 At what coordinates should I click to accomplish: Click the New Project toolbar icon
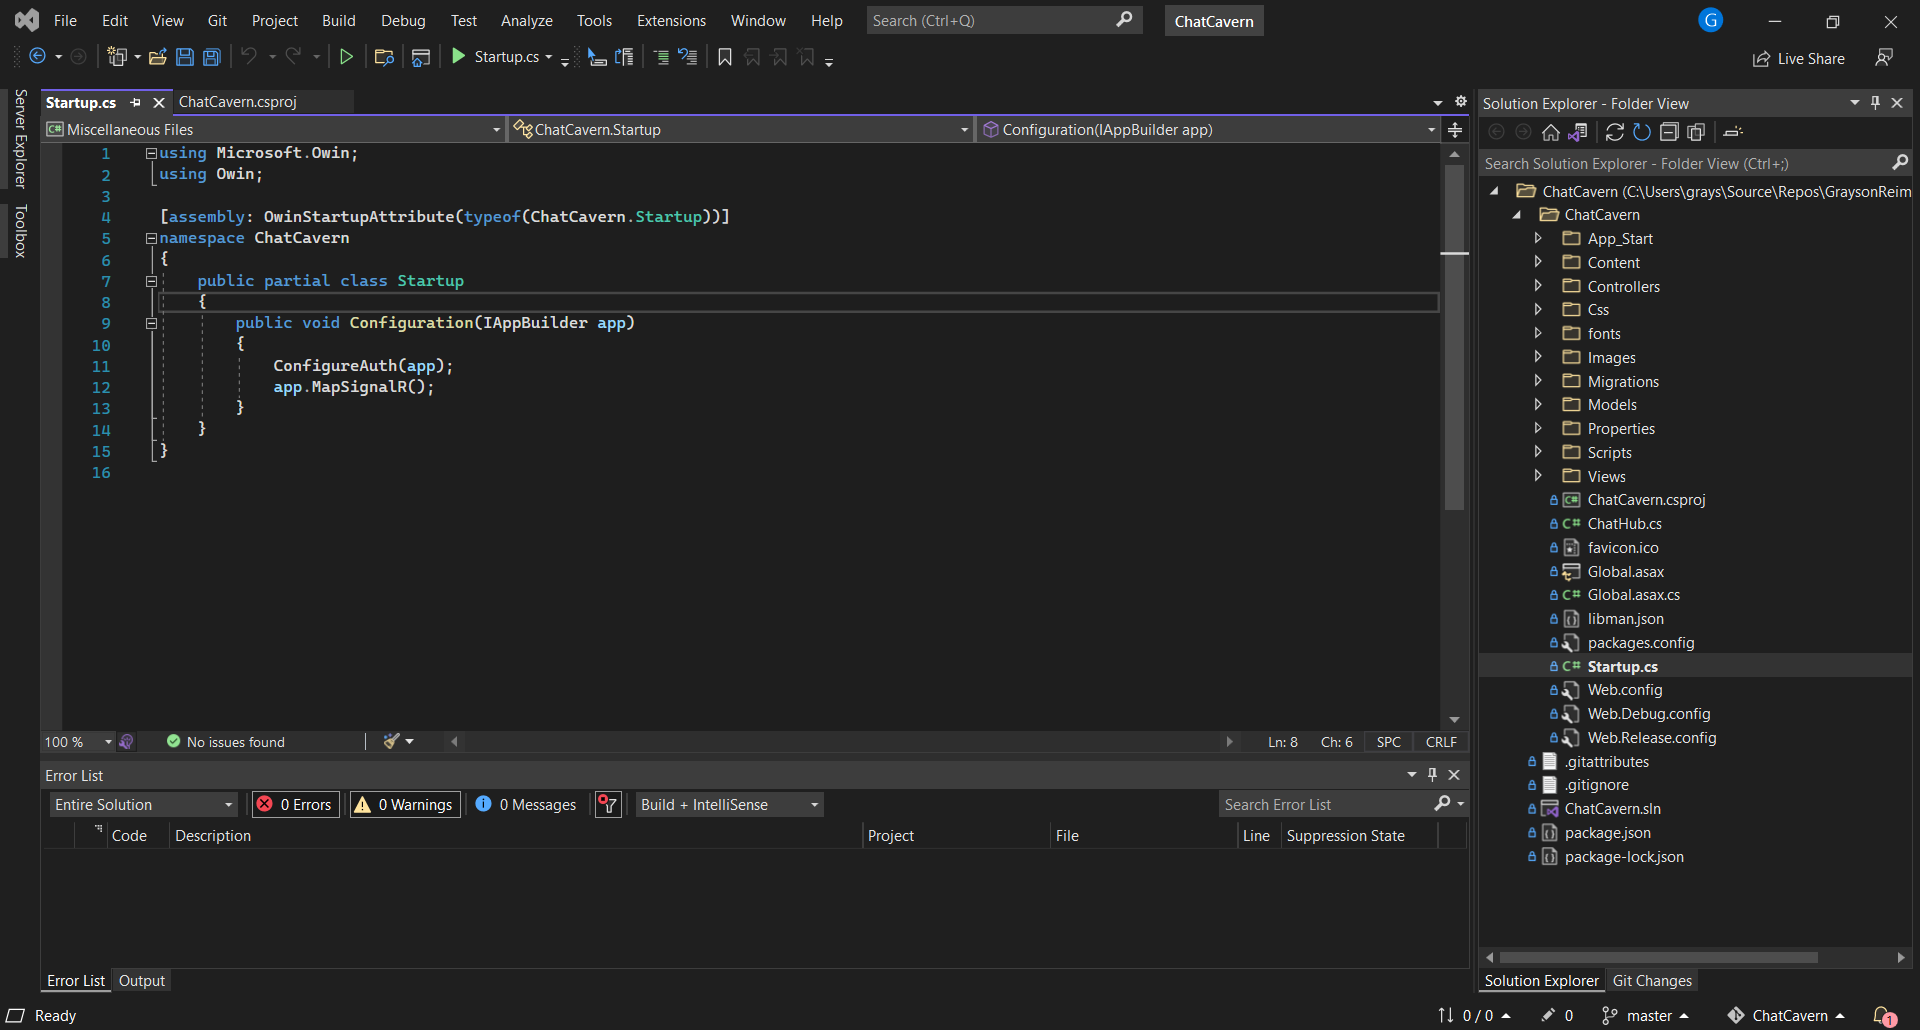coord(117,57)
